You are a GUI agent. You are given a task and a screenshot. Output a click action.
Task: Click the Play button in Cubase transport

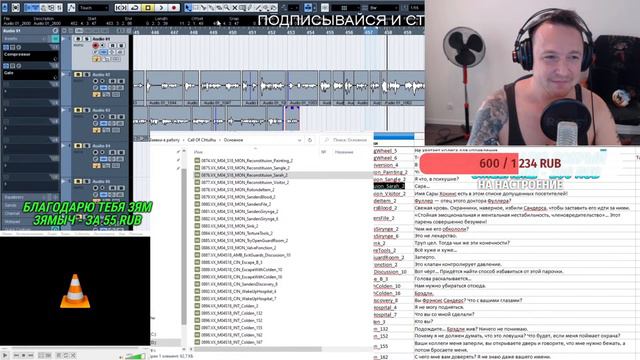(161, 7)
